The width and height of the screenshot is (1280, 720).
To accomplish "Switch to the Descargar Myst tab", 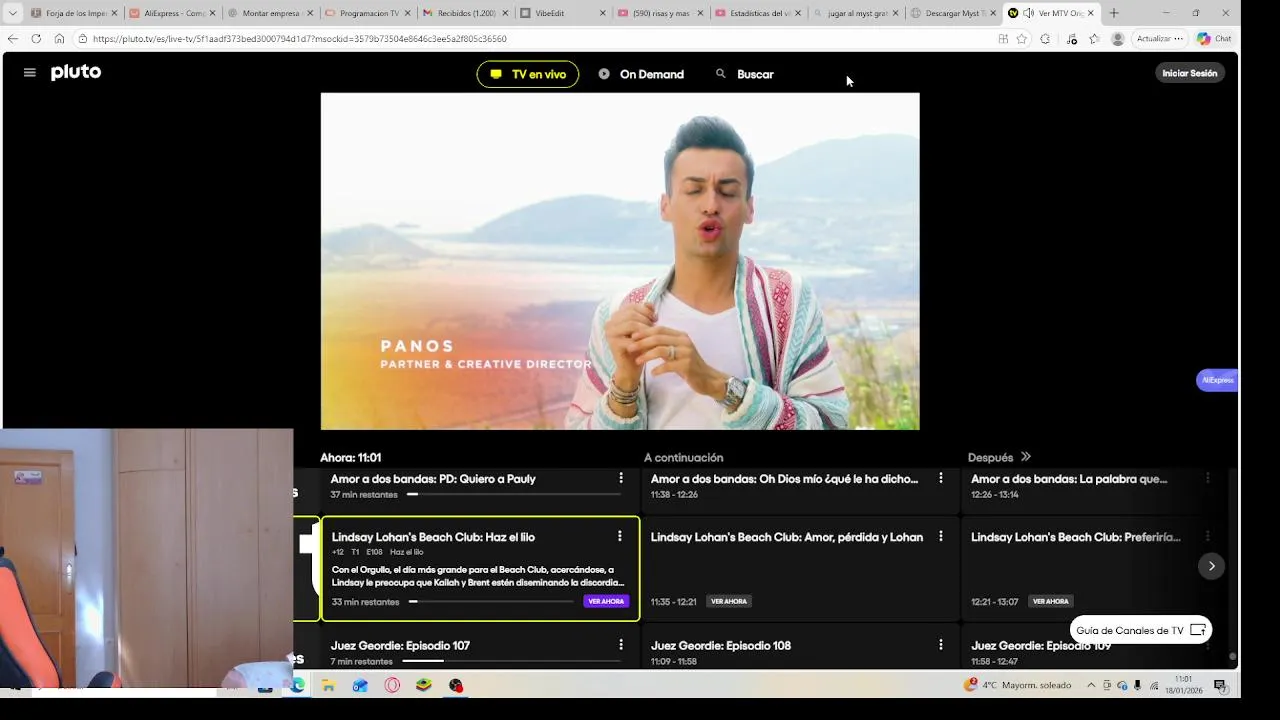I will click(954, 13).
